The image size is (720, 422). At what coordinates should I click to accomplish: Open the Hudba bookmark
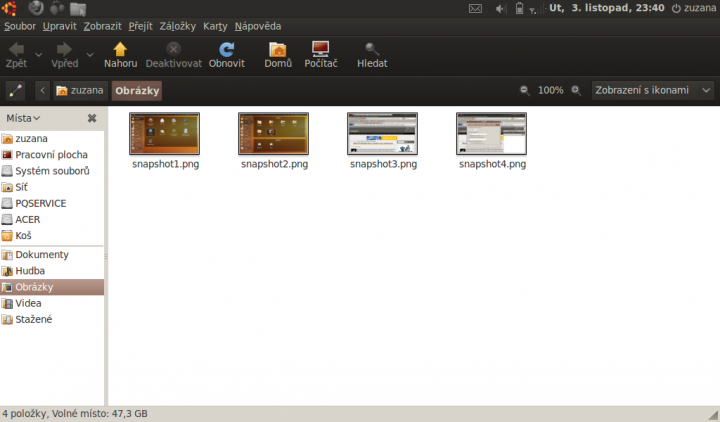click(52, 271)
